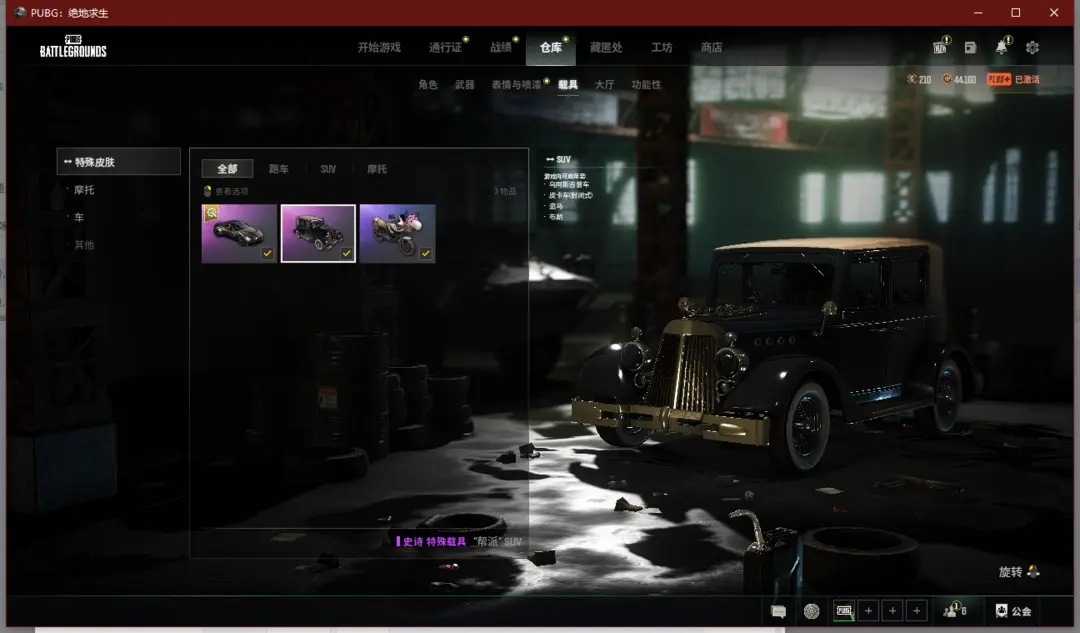The height and width of the screenshot is (633, 1080).
Task: Select the 摩托 sidebar category
Action: [84, 189]
